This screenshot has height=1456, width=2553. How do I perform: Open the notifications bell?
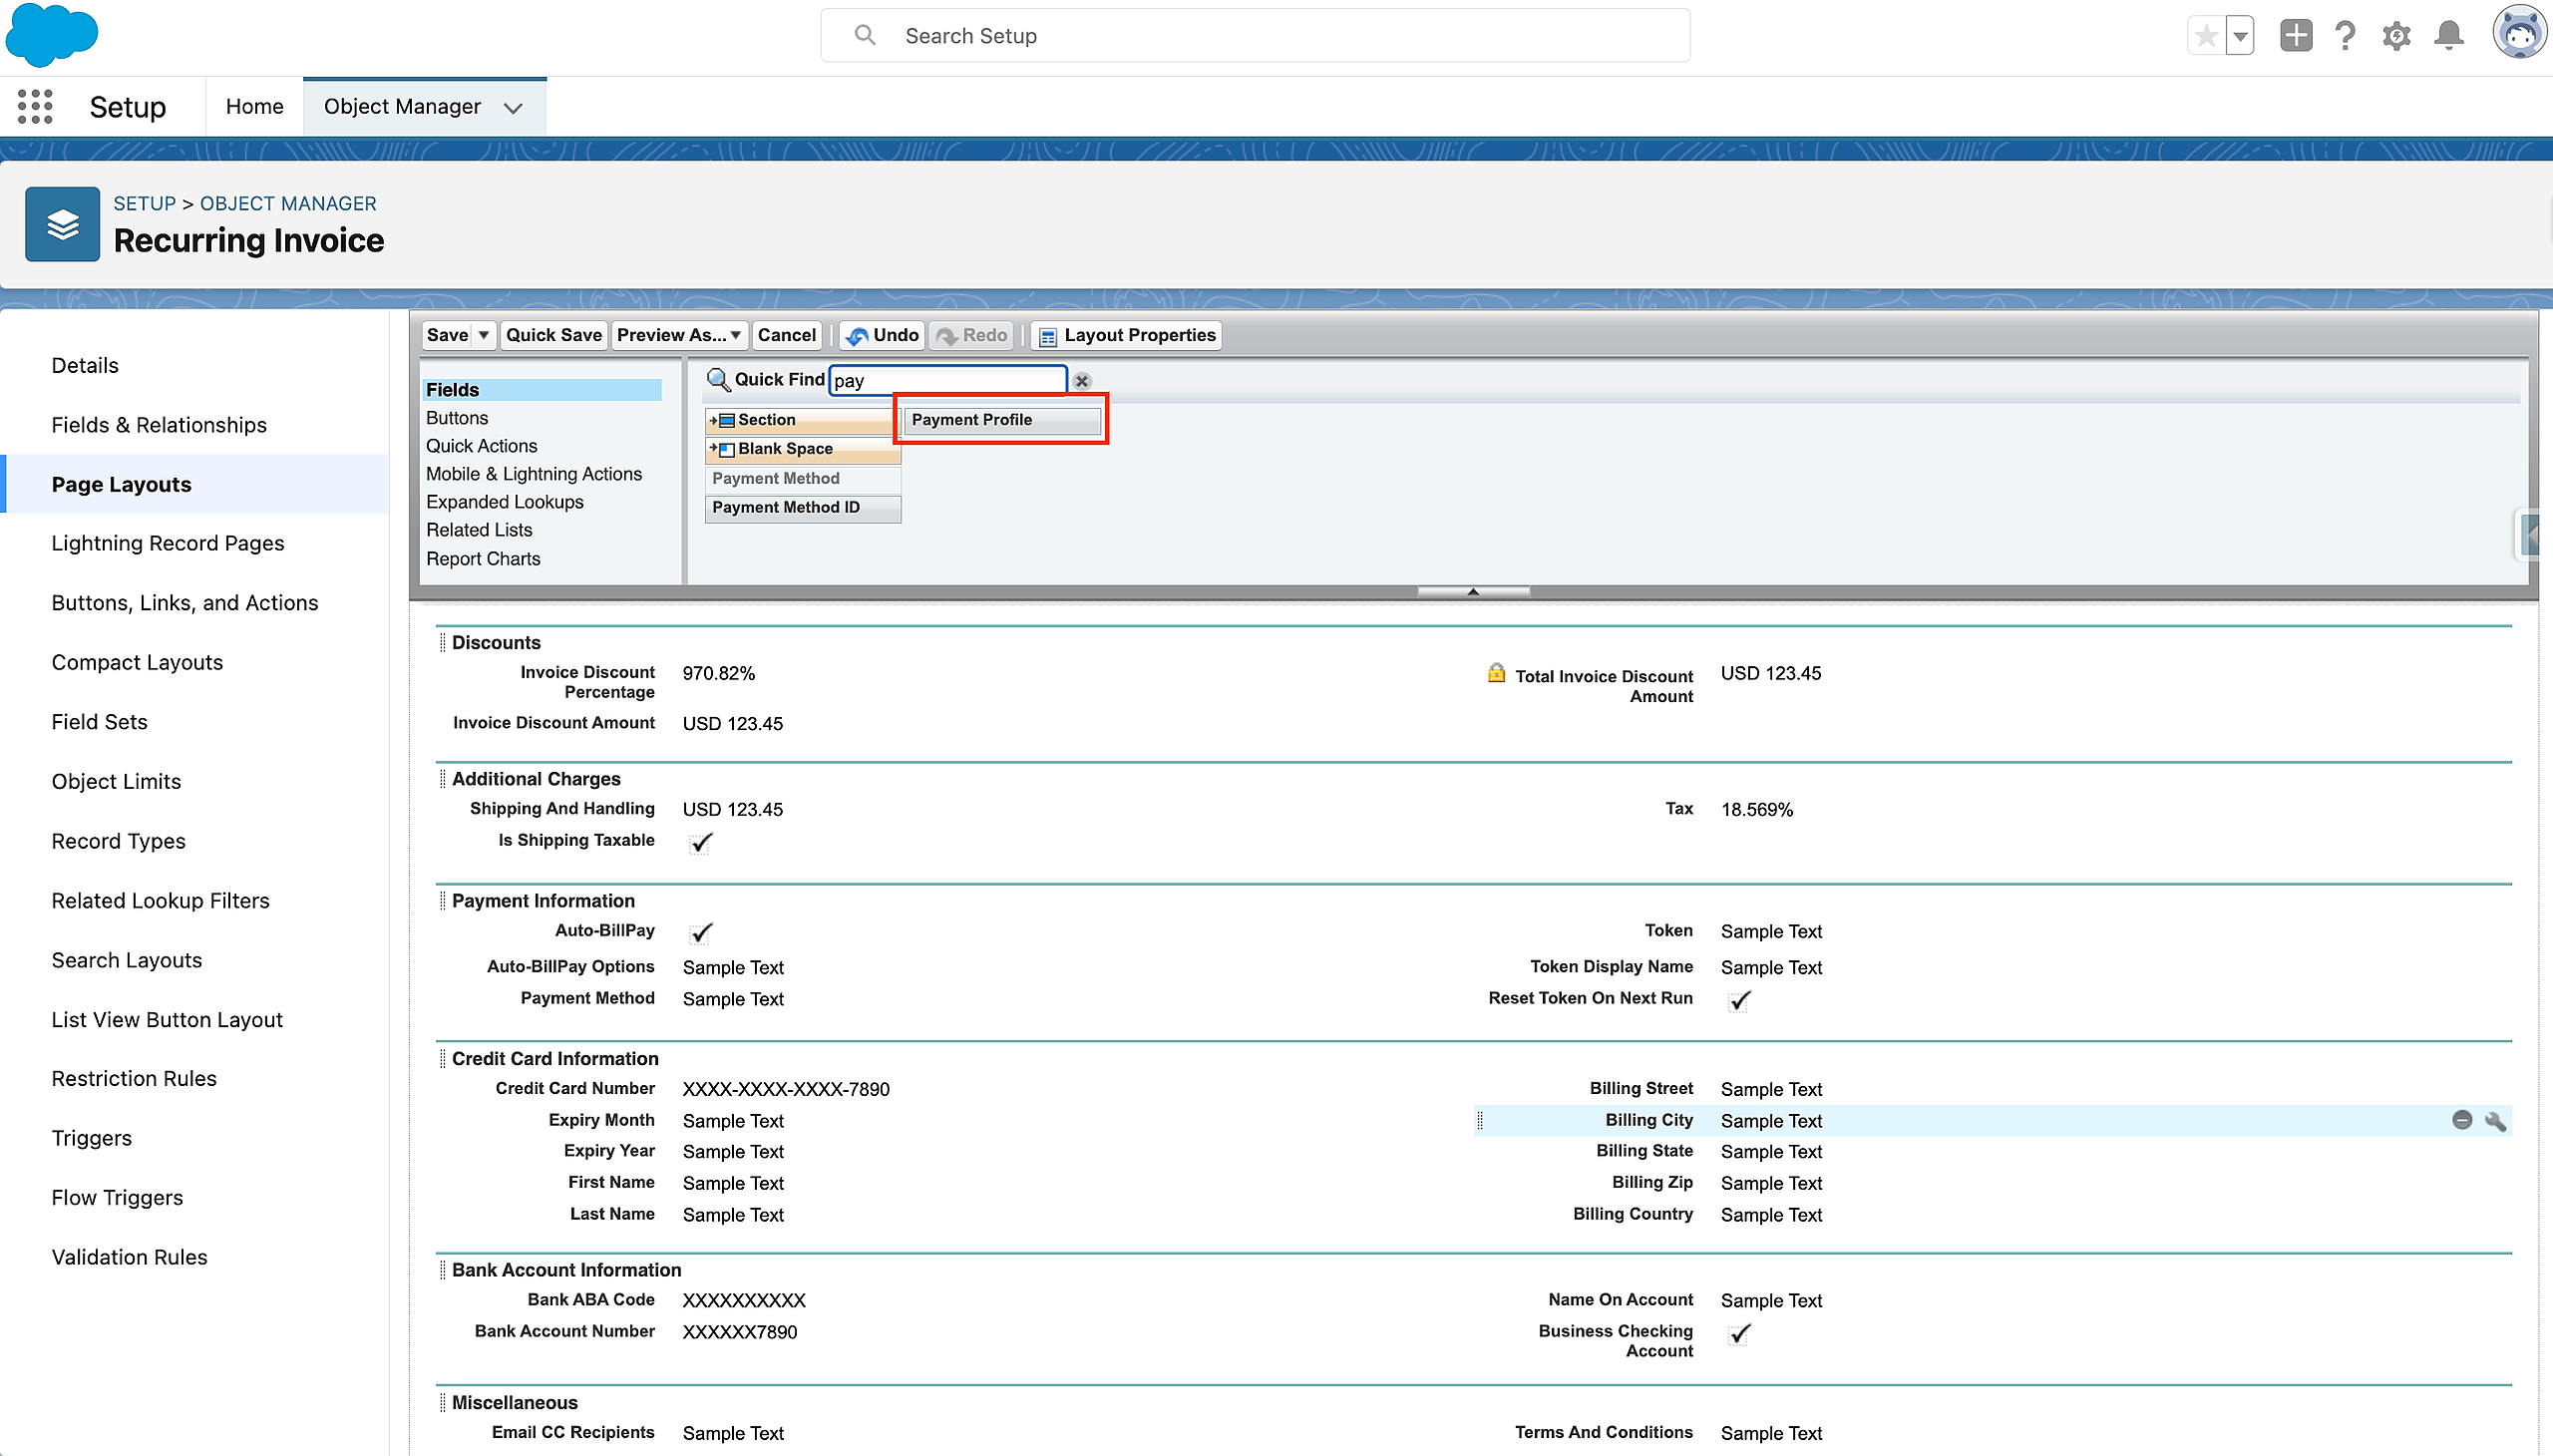[2448, 36]
